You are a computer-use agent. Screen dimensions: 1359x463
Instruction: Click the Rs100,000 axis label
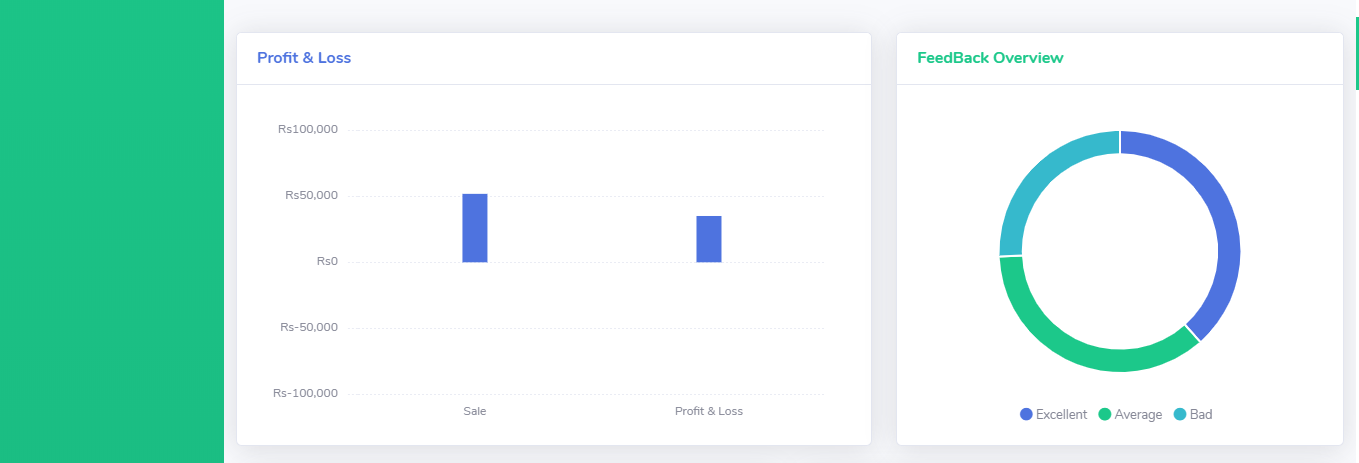click(x=308, y=129)
